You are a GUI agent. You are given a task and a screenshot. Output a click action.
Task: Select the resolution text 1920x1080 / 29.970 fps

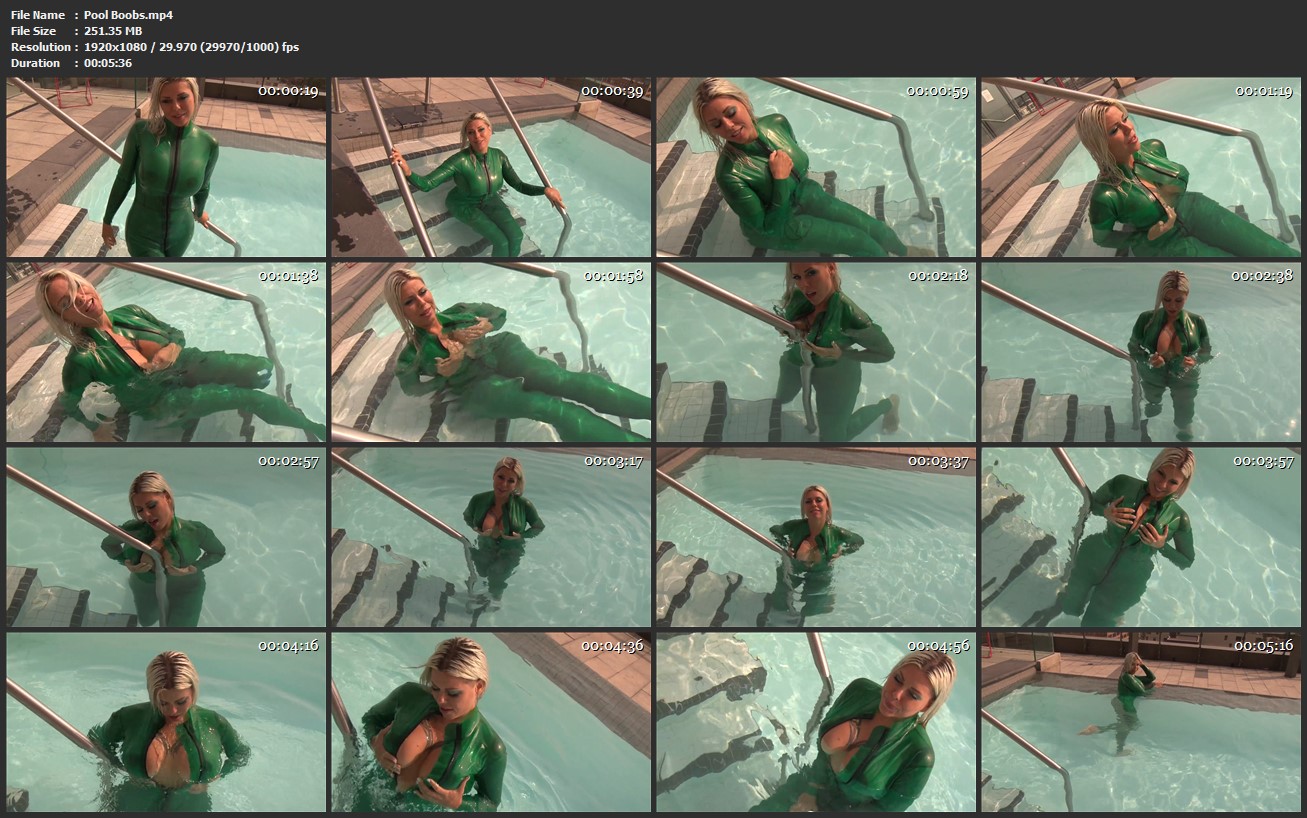(x=191, y=47)
